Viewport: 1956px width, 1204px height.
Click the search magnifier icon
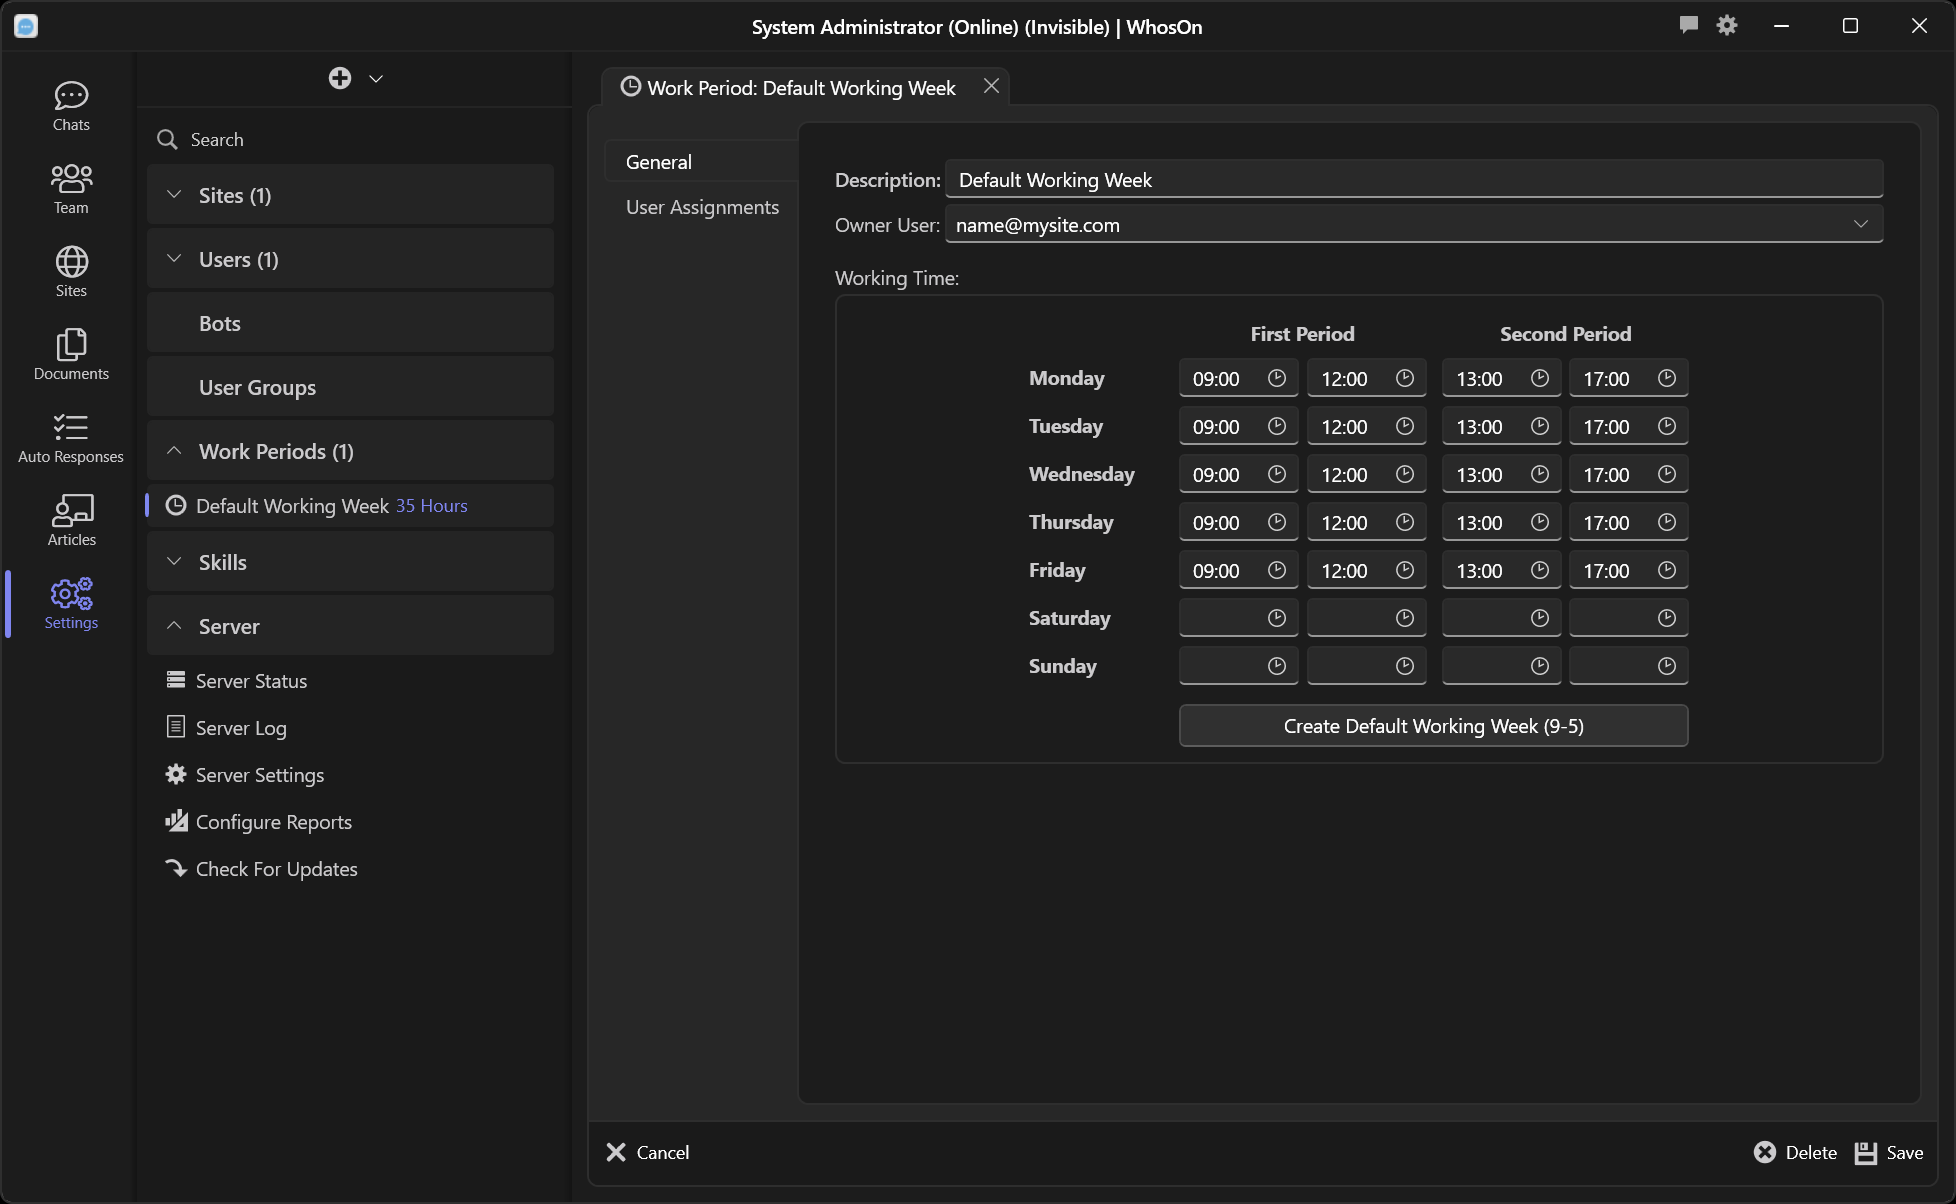pyautogui.click(x=167, y=139)
